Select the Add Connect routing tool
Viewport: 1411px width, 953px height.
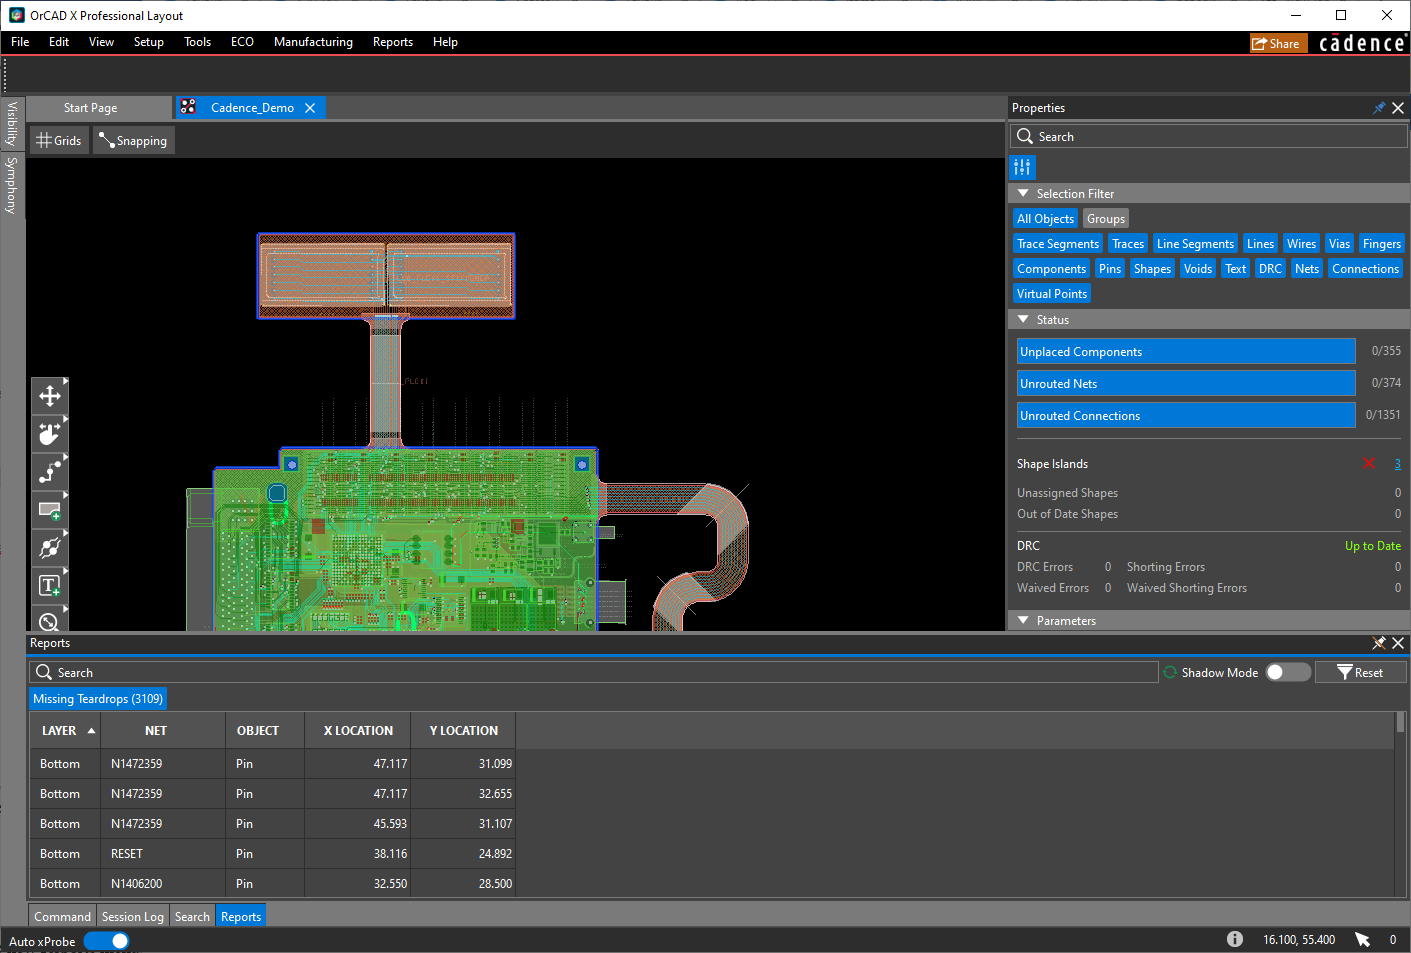[x=49, y=472]
